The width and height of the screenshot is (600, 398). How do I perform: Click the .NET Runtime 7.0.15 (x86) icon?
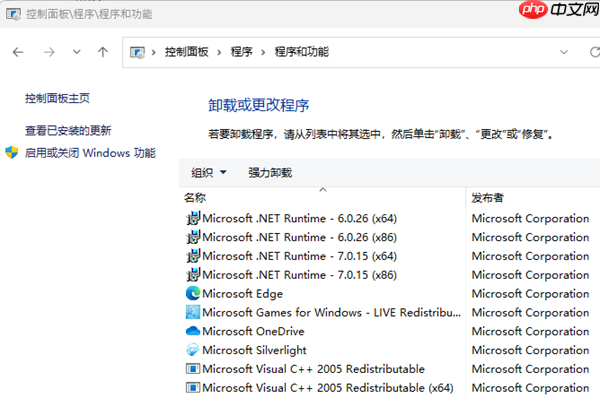point(193,274)
